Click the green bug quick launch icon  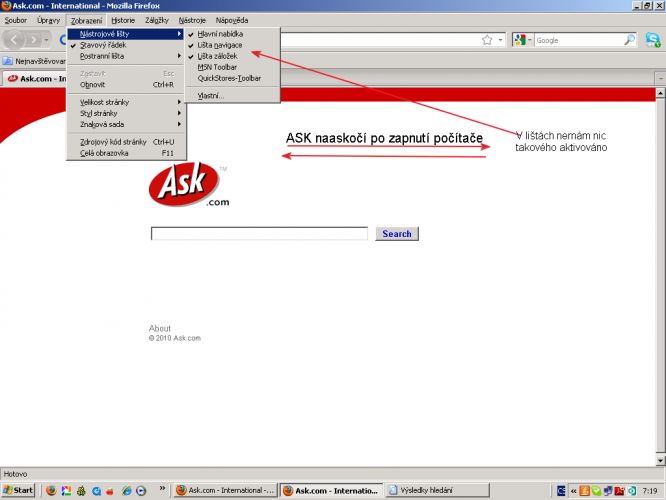[81, 491]
